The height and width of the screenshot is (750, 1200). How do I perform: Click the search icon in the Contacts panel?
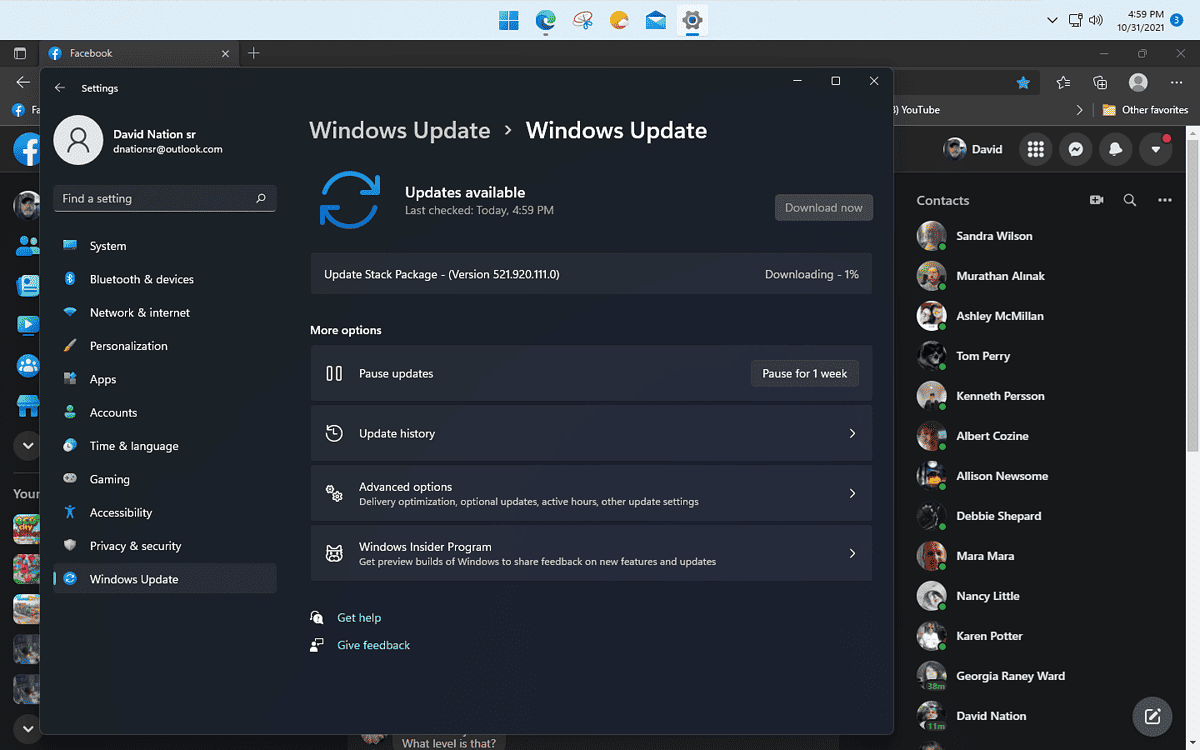click(1130, 199)
